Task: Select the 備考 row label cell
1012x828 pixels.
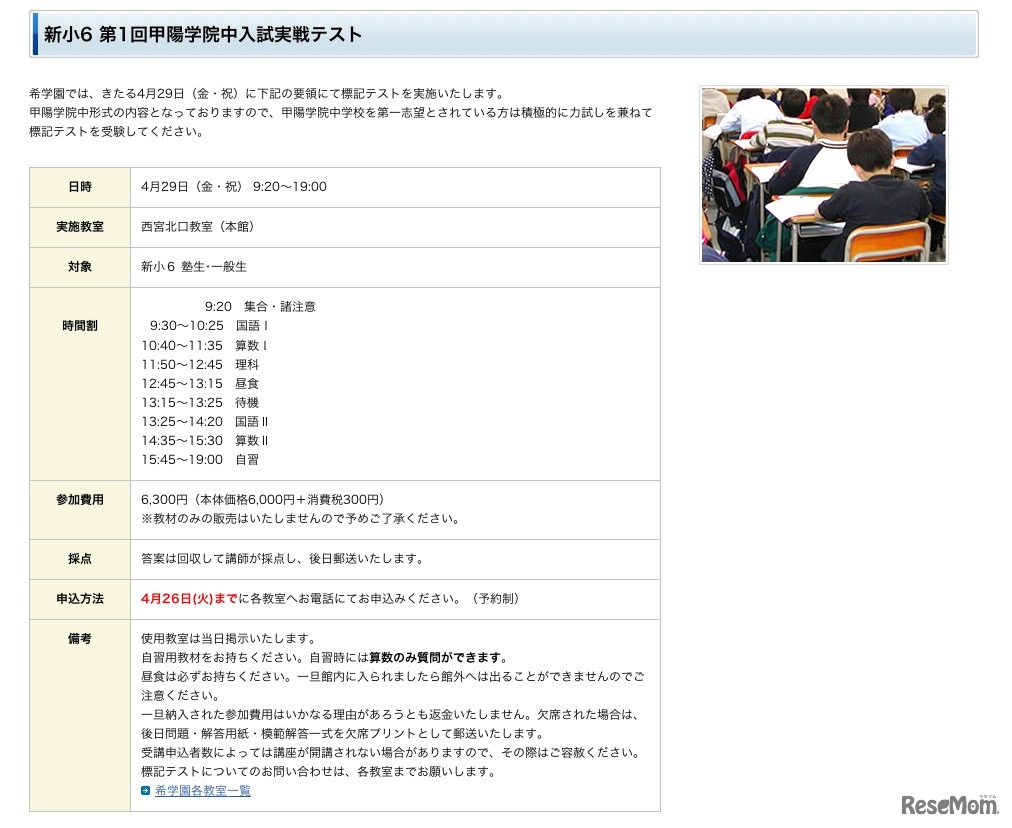Action: [79, 640]
